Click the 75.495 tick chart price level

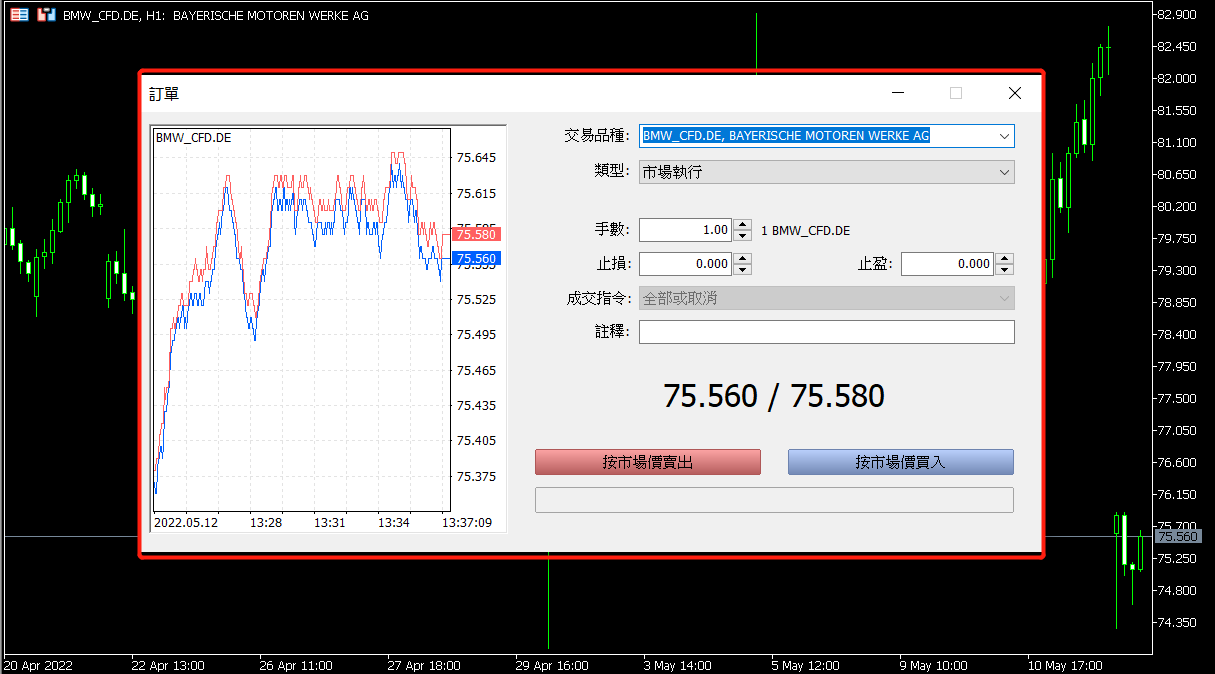coord(476,335)
